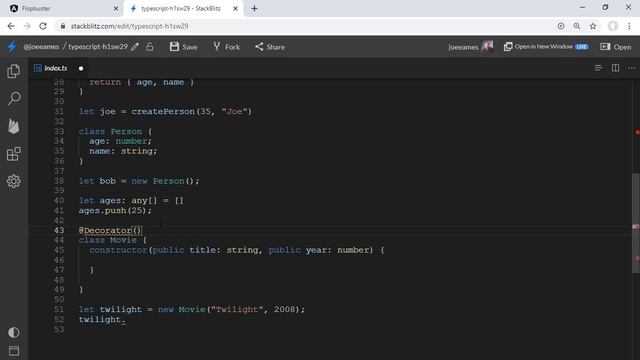Click line number 43

point(59,230)
